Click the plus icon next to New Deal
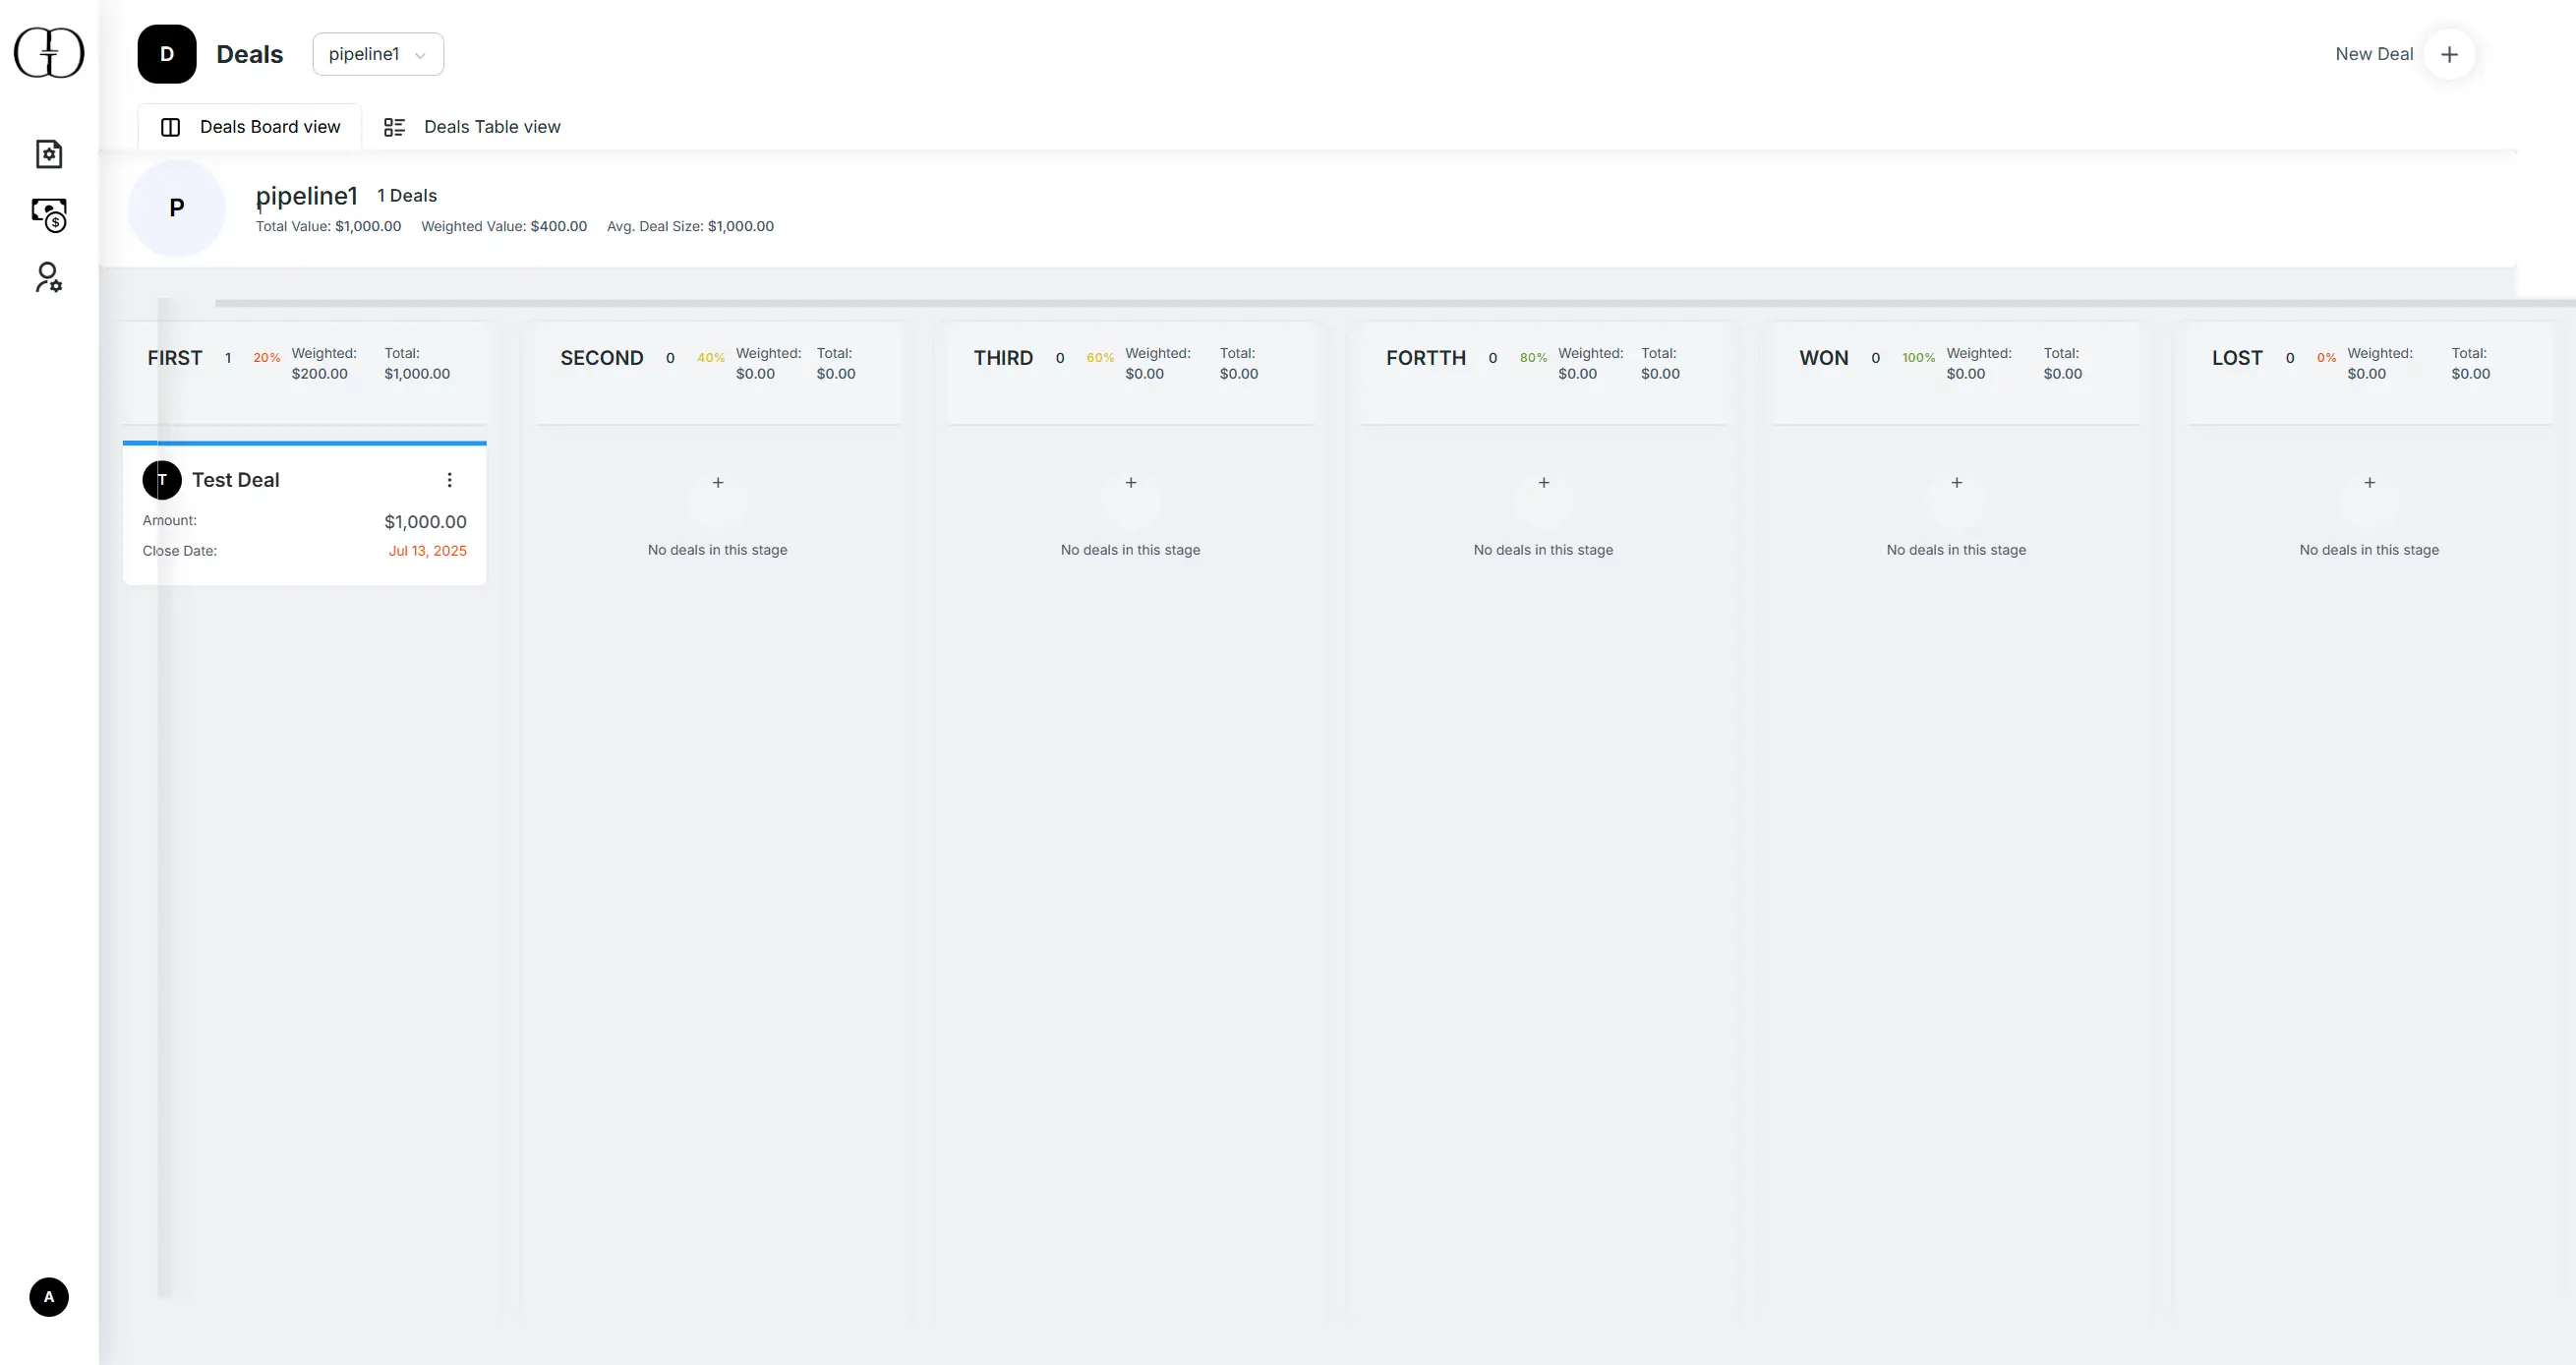The image size is (2576, 1365). (2449, 54)
